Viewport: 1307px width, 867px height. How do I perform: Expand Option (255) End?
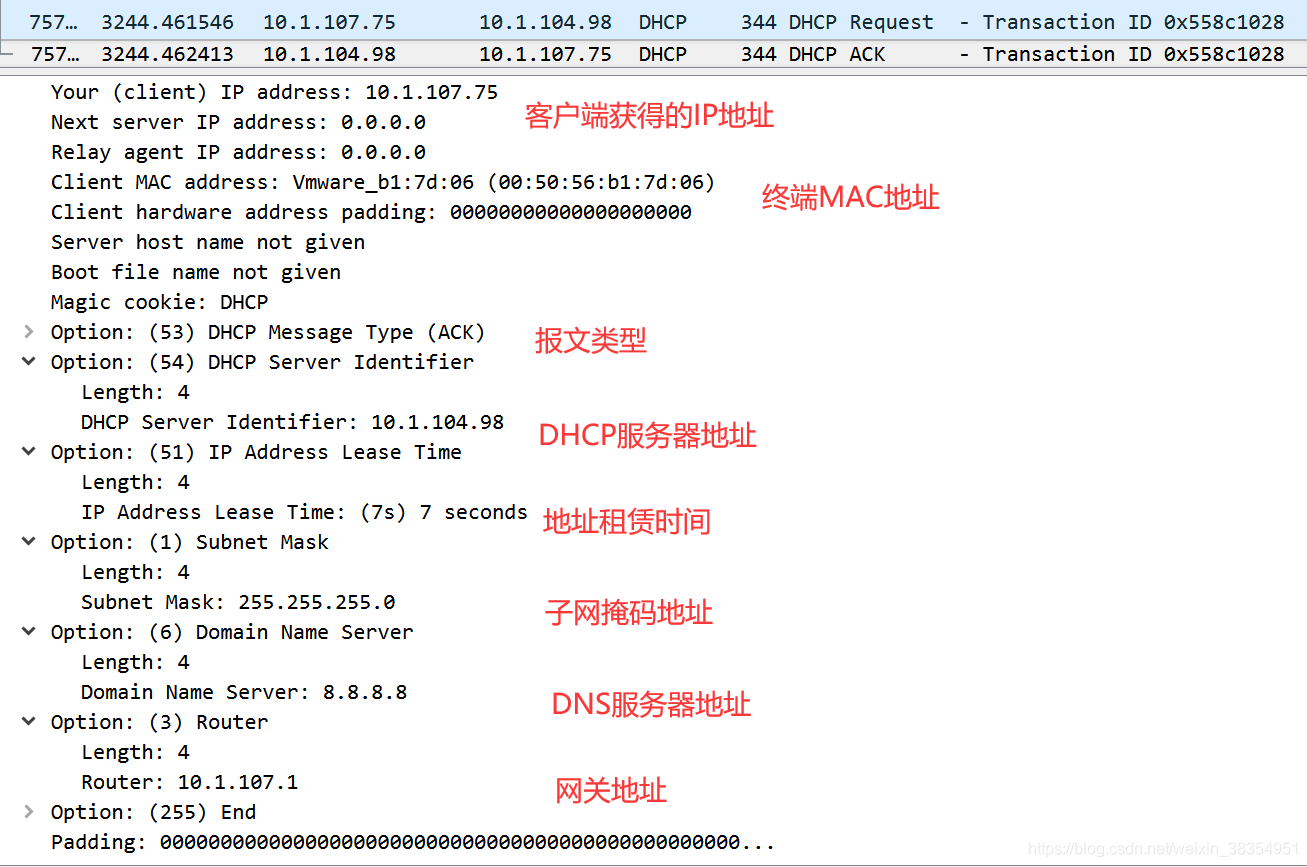(x=29, y=812)
